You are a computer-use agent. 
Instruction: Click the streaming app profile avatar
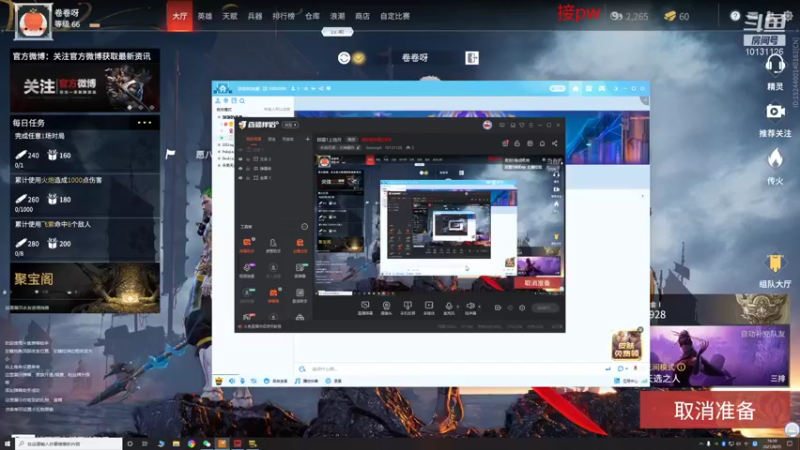pyautogui.click(x=487, y=125)
